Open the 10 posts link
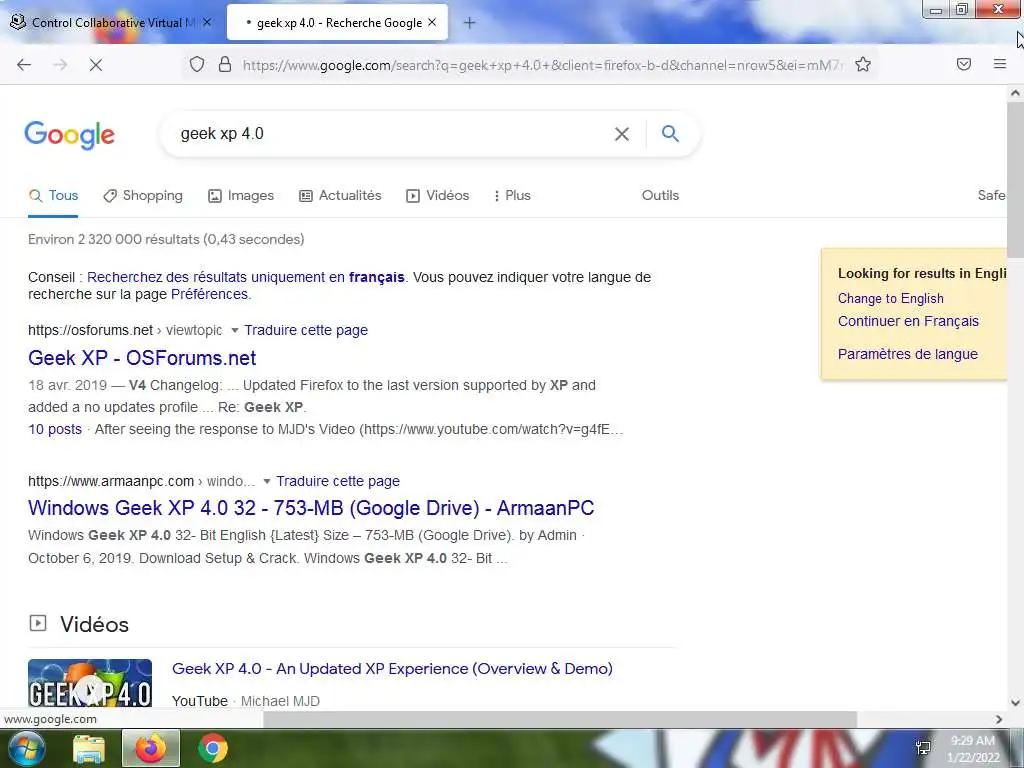 pyautogui.click(x=55, y=429)
